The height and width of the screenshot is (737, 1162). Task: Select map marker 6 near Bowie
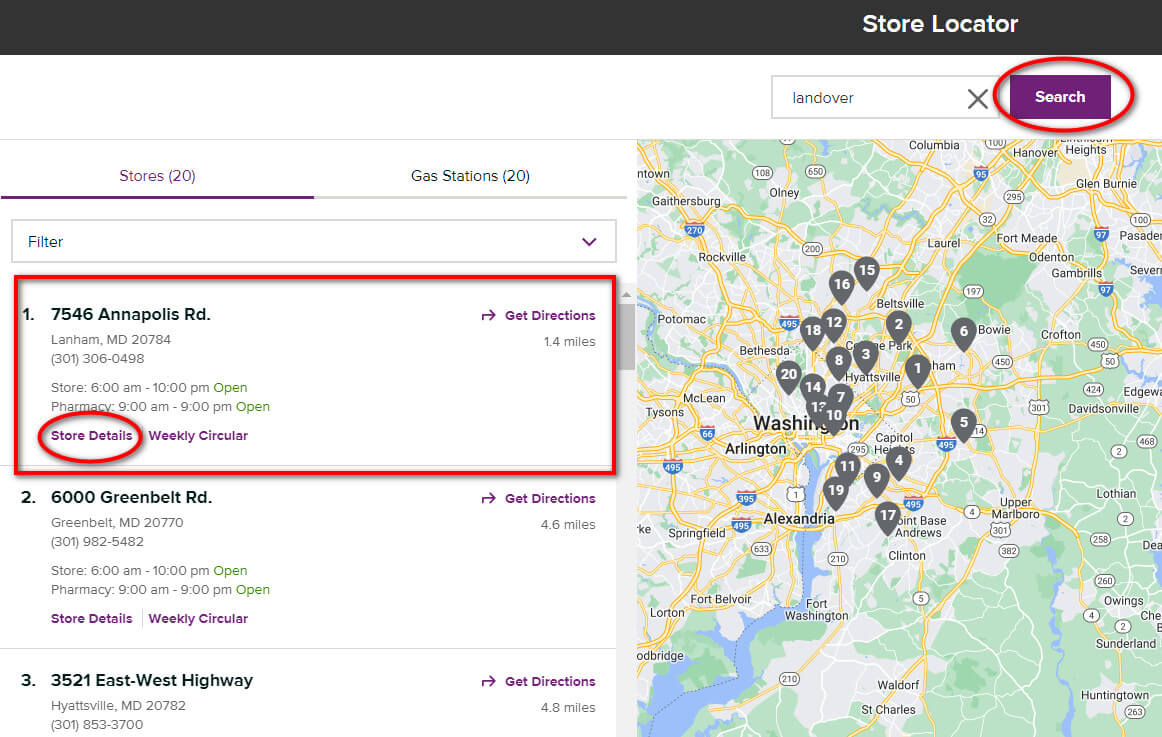tap(963, 333)
